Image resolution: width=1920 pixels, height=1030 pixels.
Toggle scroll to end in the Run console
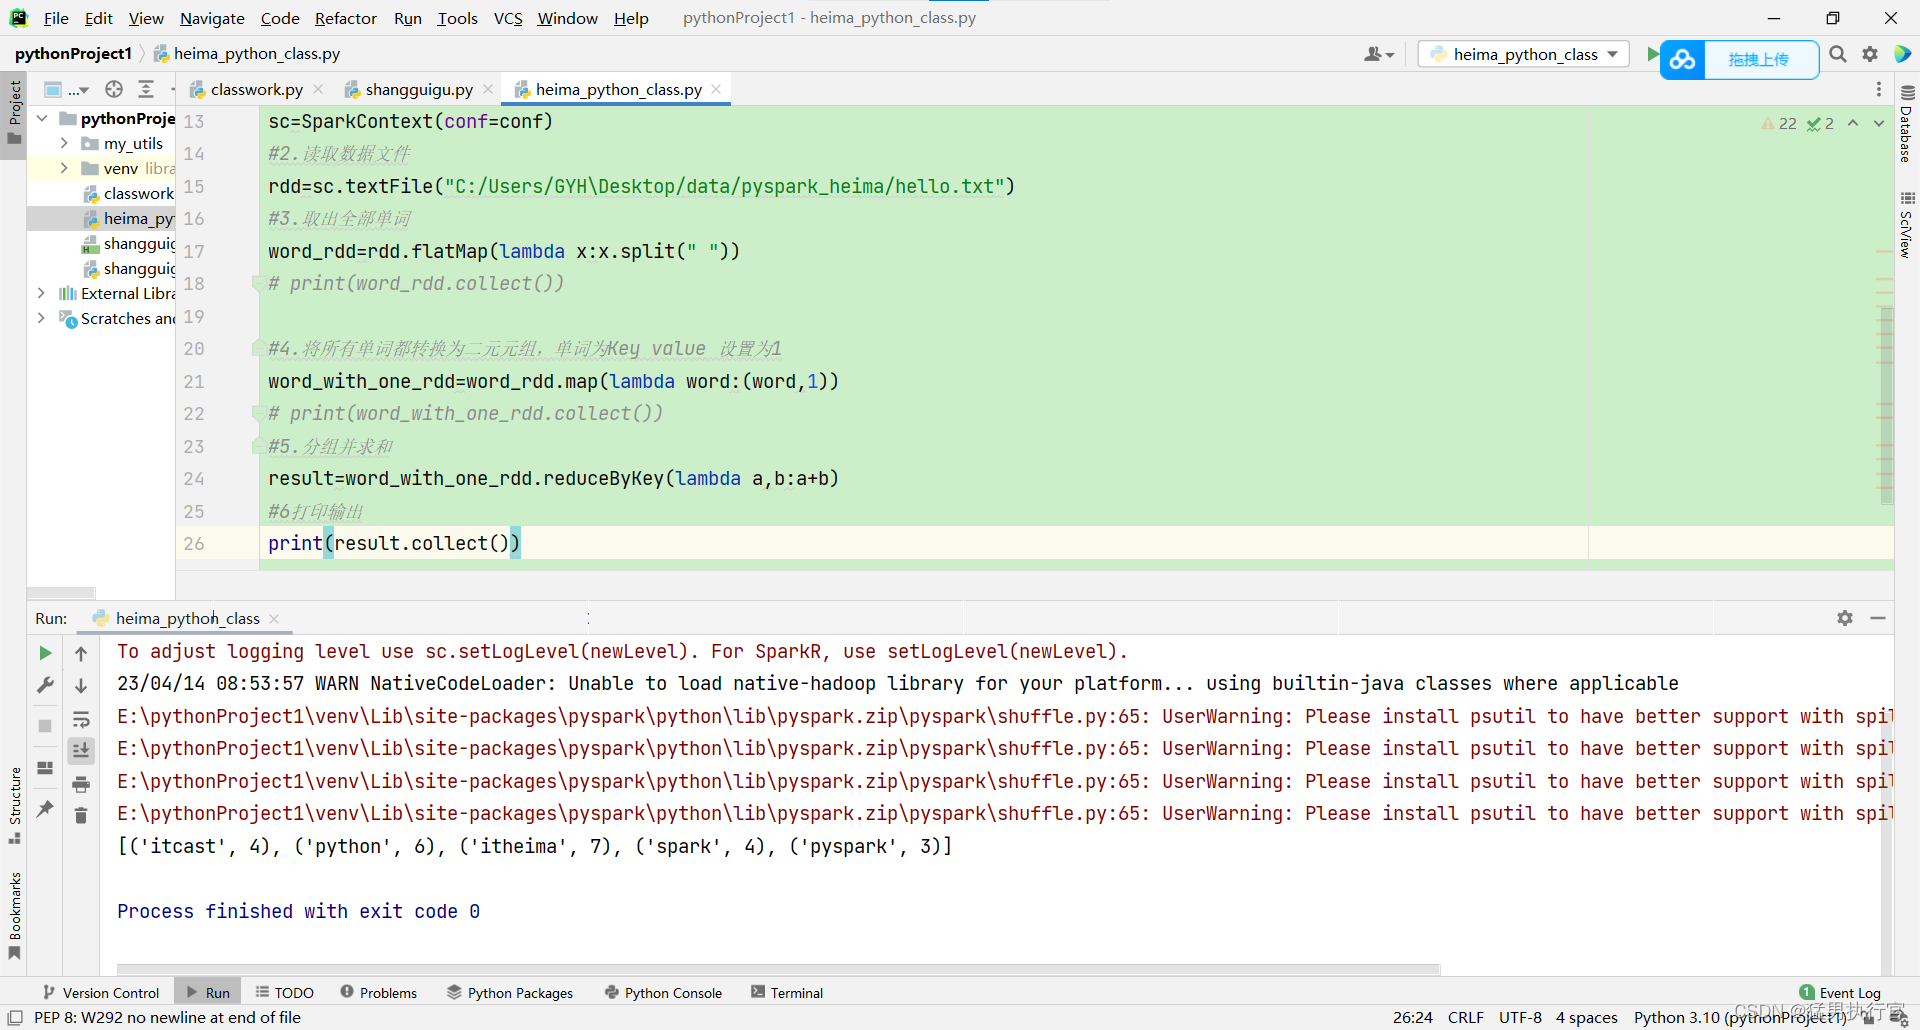81,751
